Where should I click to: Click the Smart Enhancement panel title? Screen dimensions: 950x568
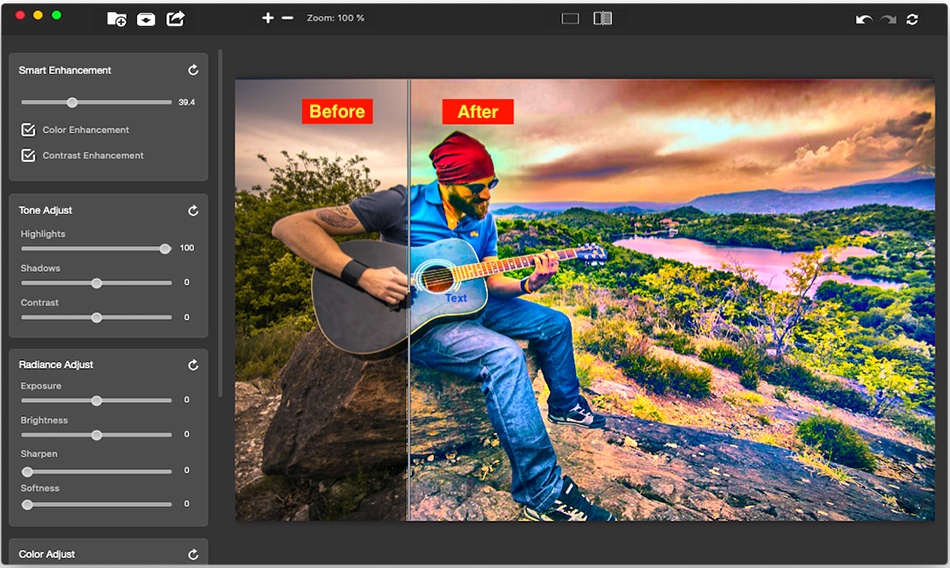pyautogui.click(x=65, y=70)
